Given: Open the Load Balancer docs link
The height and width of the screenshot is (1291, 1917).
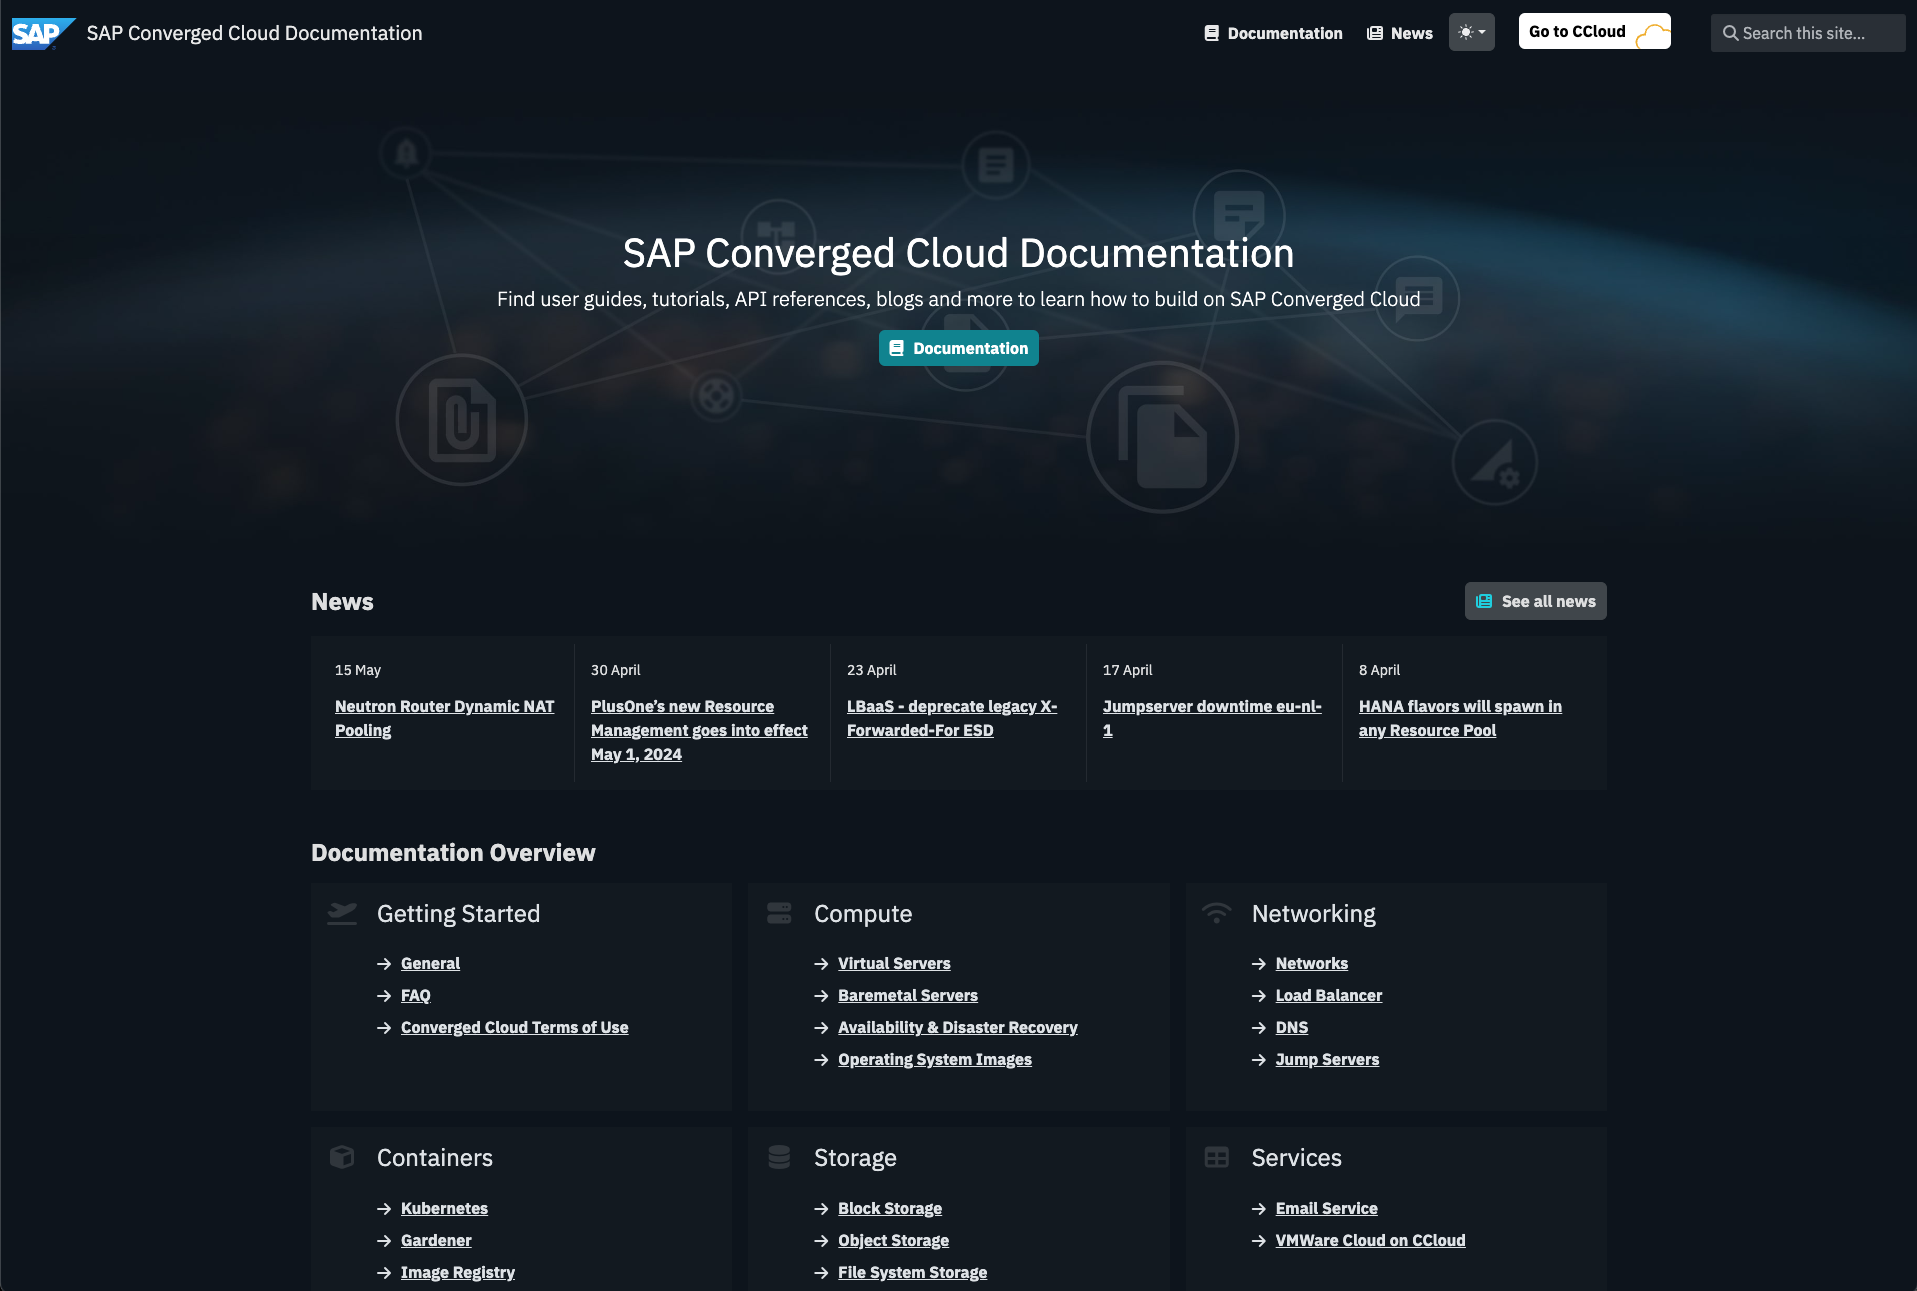Looking at the screenshot, I should click(1328, 995).
